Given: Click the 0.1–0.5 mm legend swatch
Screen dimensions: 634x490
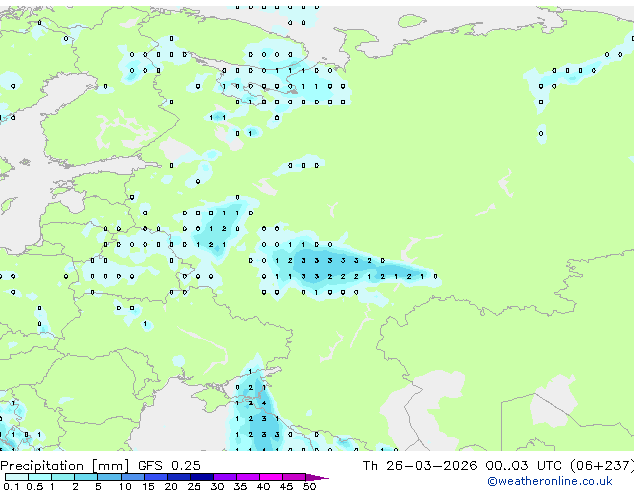Looking at the screenshot, I should [17, 477].
